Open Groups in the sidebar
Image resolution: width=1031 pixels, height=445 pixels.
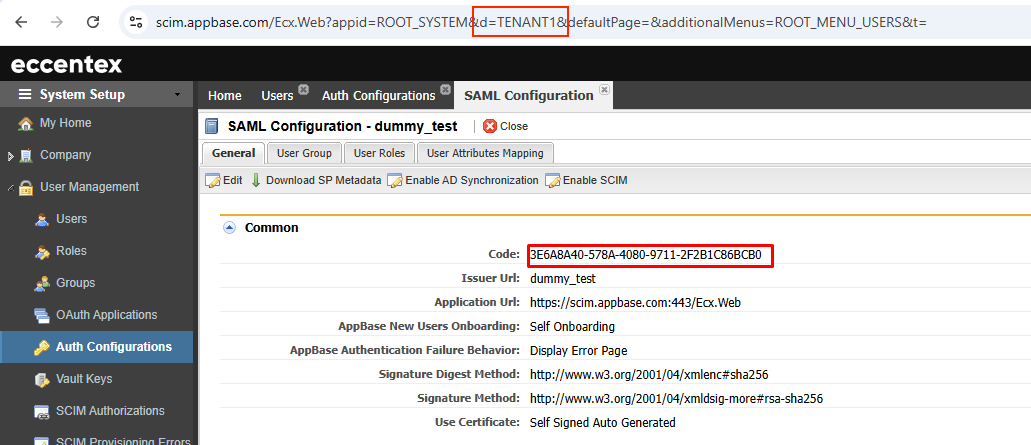tap(75, 283)
